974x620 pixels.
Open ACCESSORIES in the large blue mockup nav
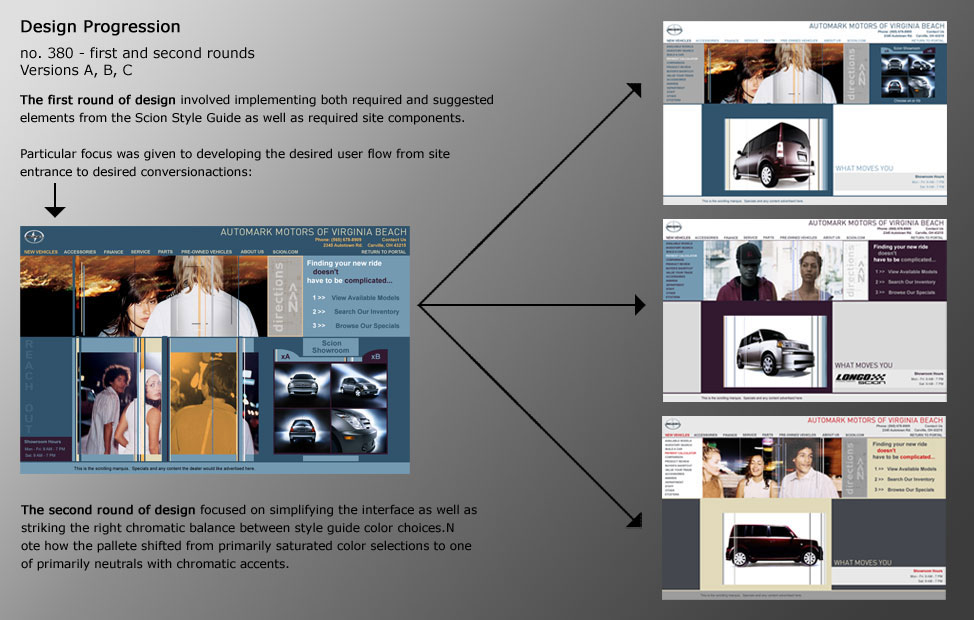coord(80,252)
